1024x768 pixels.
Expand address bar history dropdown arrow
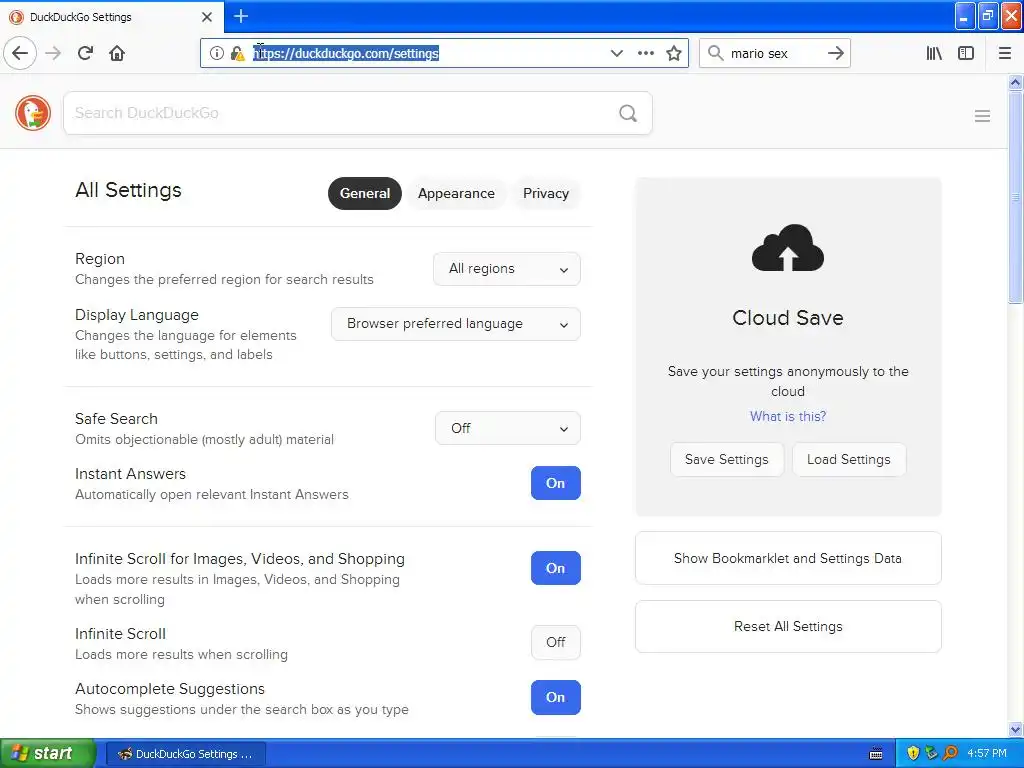(x=616, y=53)
